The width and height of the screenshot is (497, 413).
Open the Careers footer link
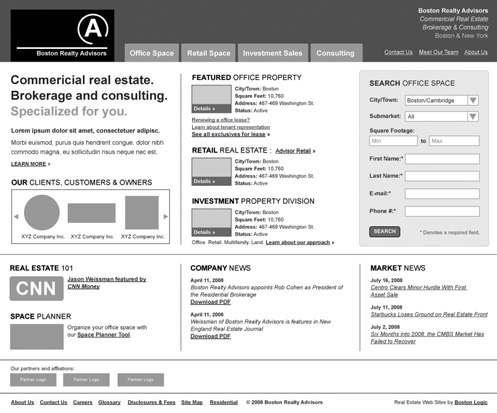82,402
